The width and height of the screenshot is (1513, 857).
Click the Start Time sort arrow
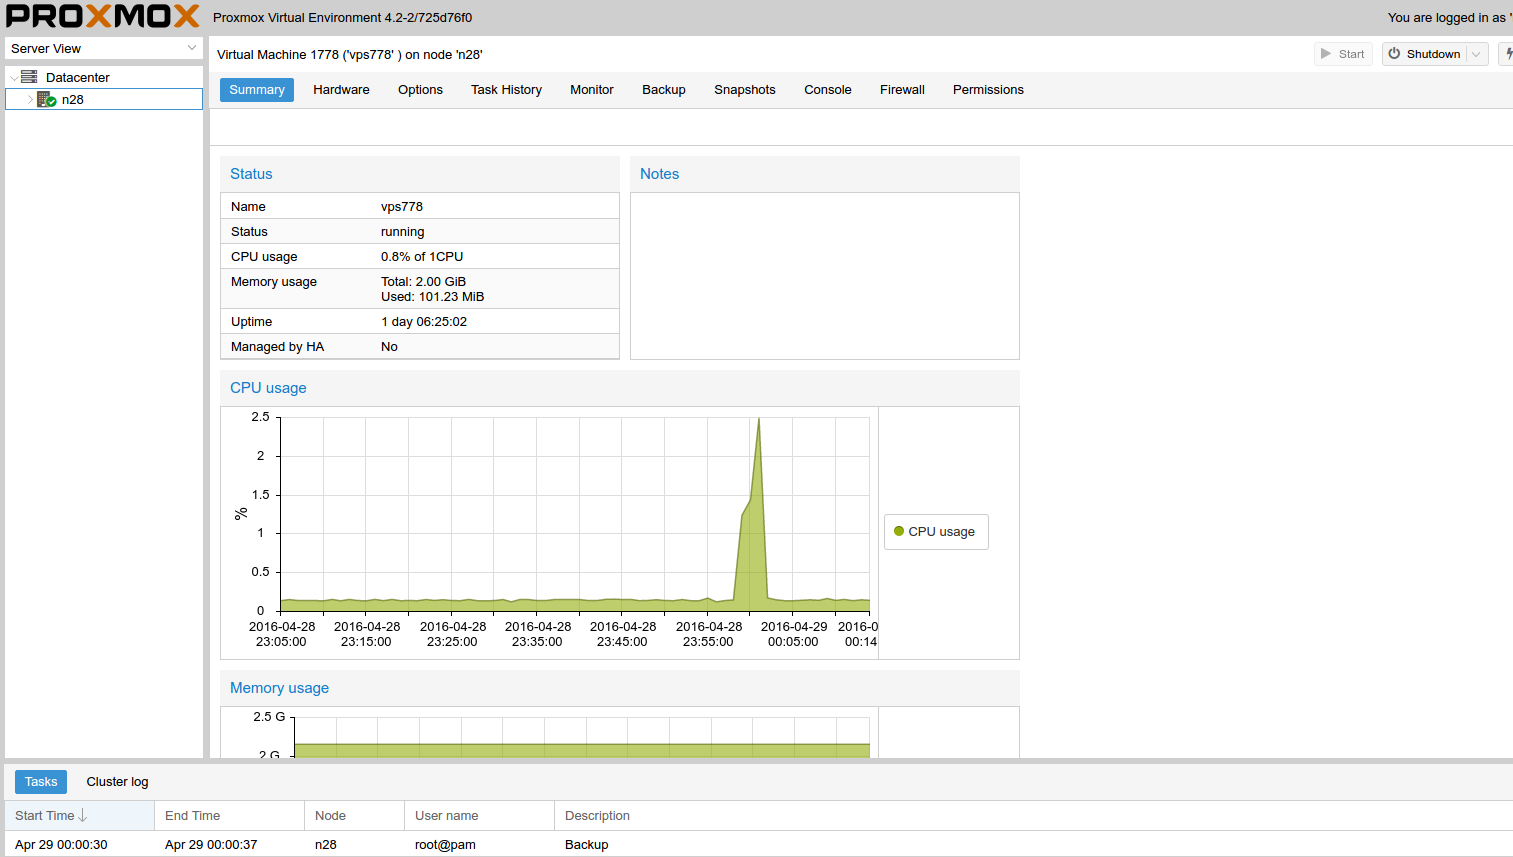point(83,816)
